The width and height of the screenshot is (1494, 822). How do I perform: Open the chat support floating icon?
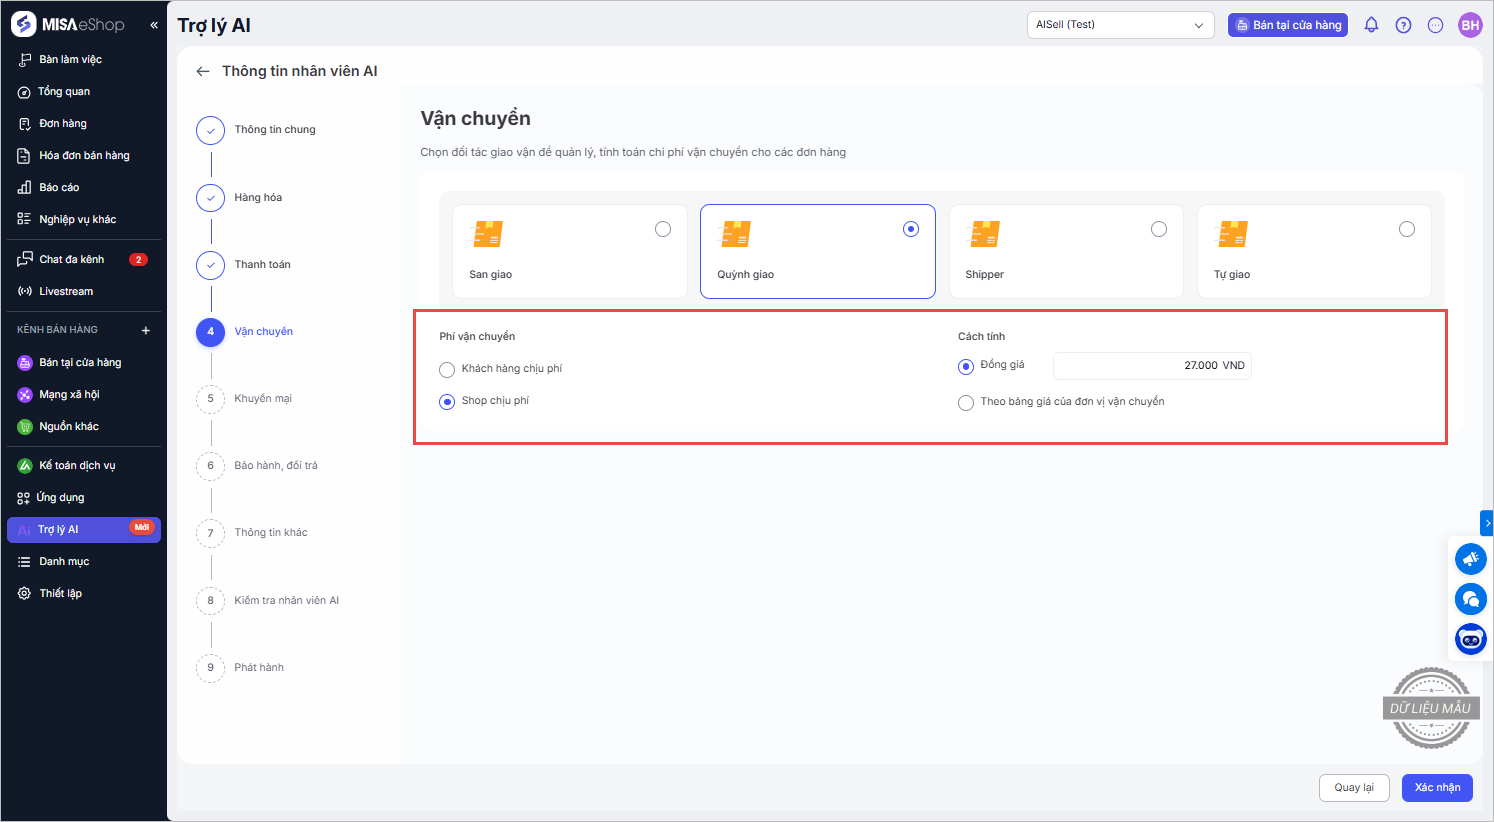(x=1470, y=599)
